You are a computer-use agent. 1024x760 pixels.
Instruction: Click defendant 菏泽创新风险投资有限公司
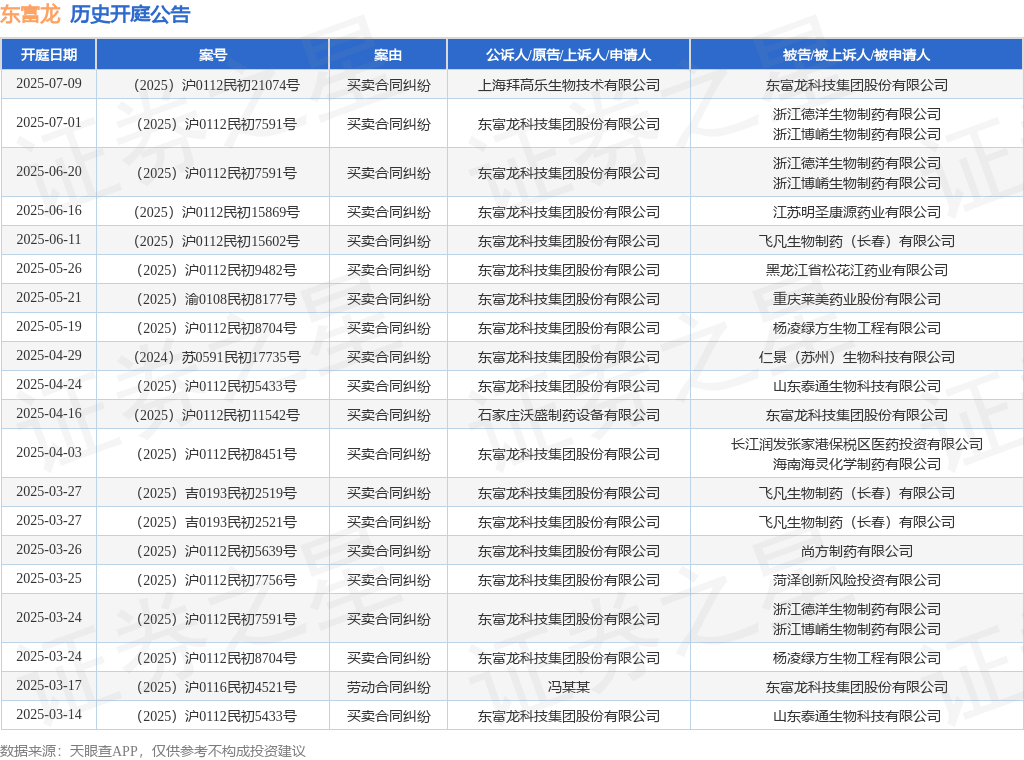tap(857, 580)
